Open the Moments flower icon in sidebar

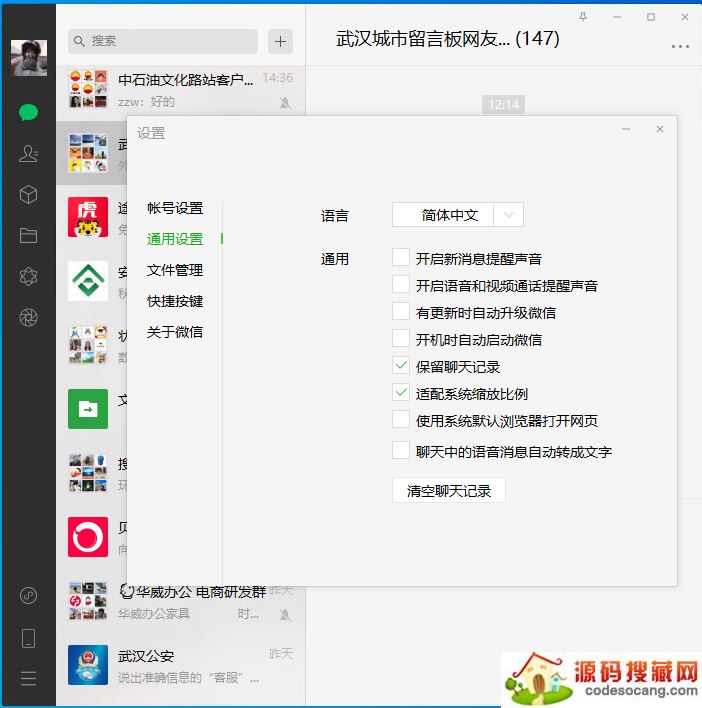tap(28, 276)
